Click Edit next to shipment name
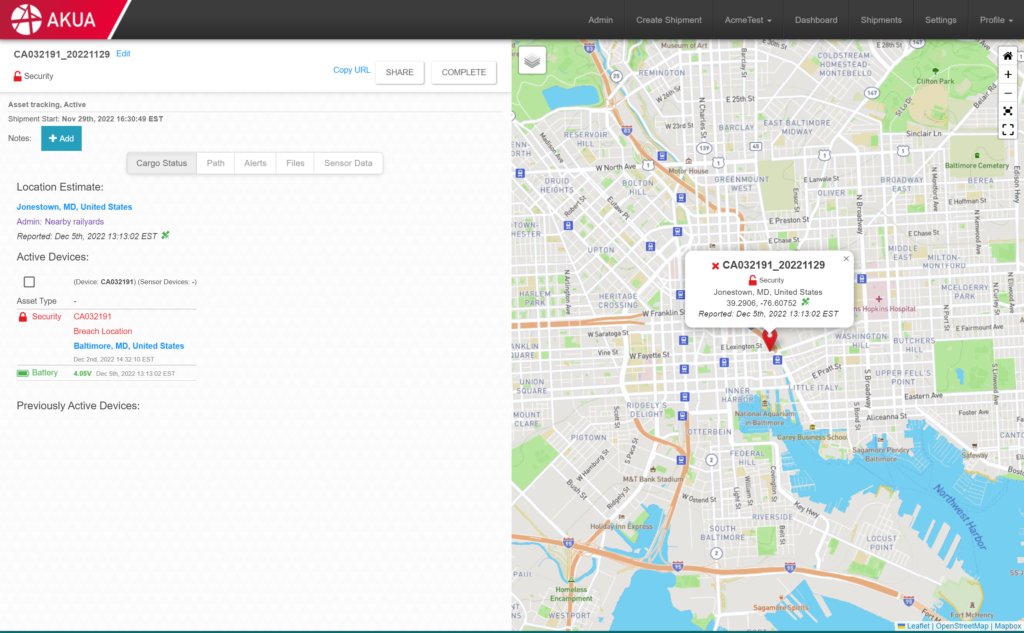Screen dimensions: 1024x633 pos(123,54)
